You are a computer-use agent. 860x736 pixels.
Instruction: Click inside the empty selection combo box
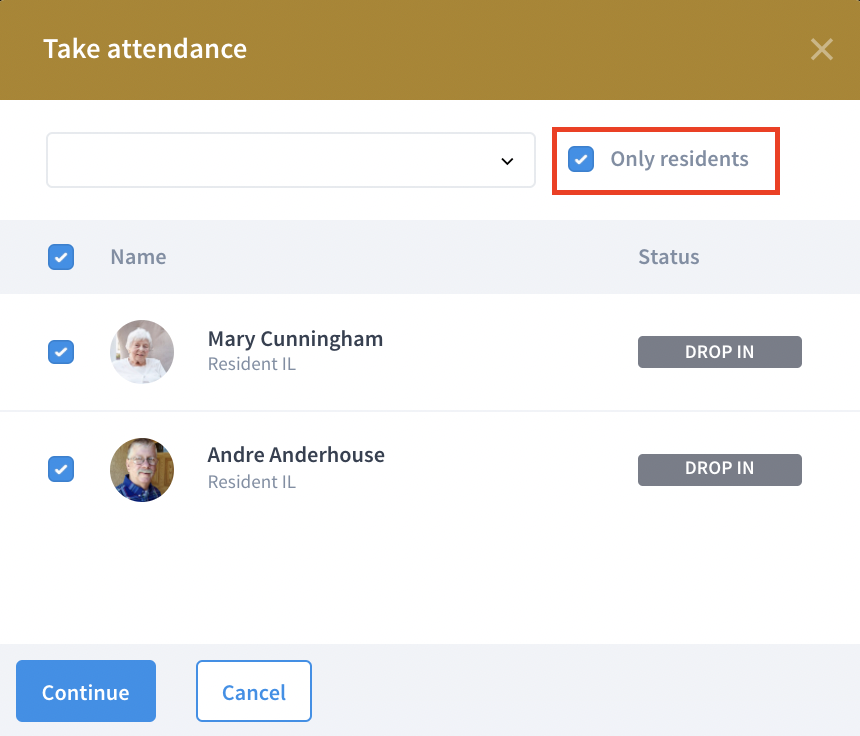tap(291, 160)
